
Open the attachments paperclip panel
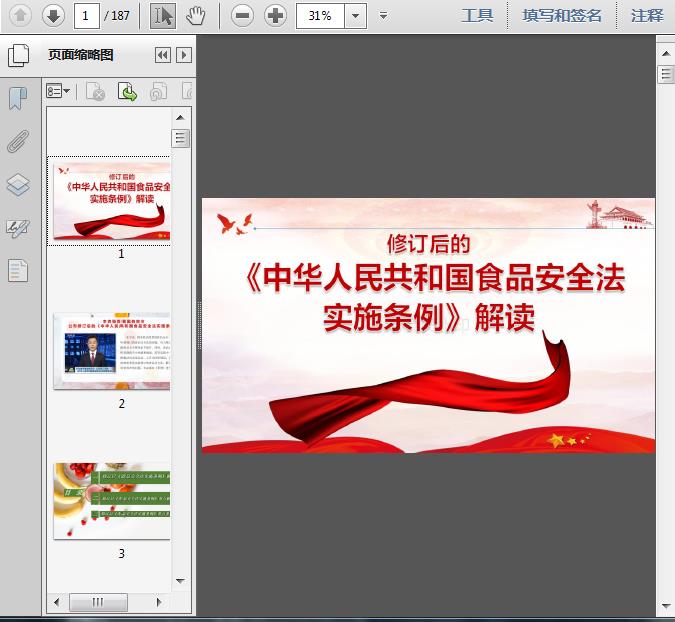coord(18,141)
